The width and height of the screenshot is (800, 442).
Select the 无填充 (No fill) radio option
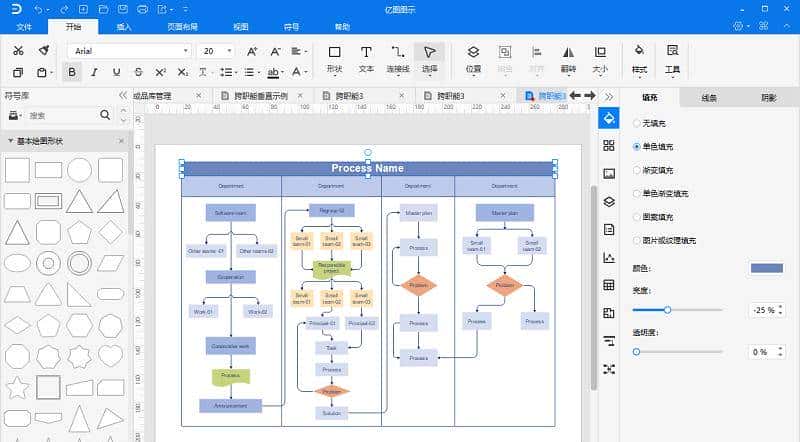[636, 123]
